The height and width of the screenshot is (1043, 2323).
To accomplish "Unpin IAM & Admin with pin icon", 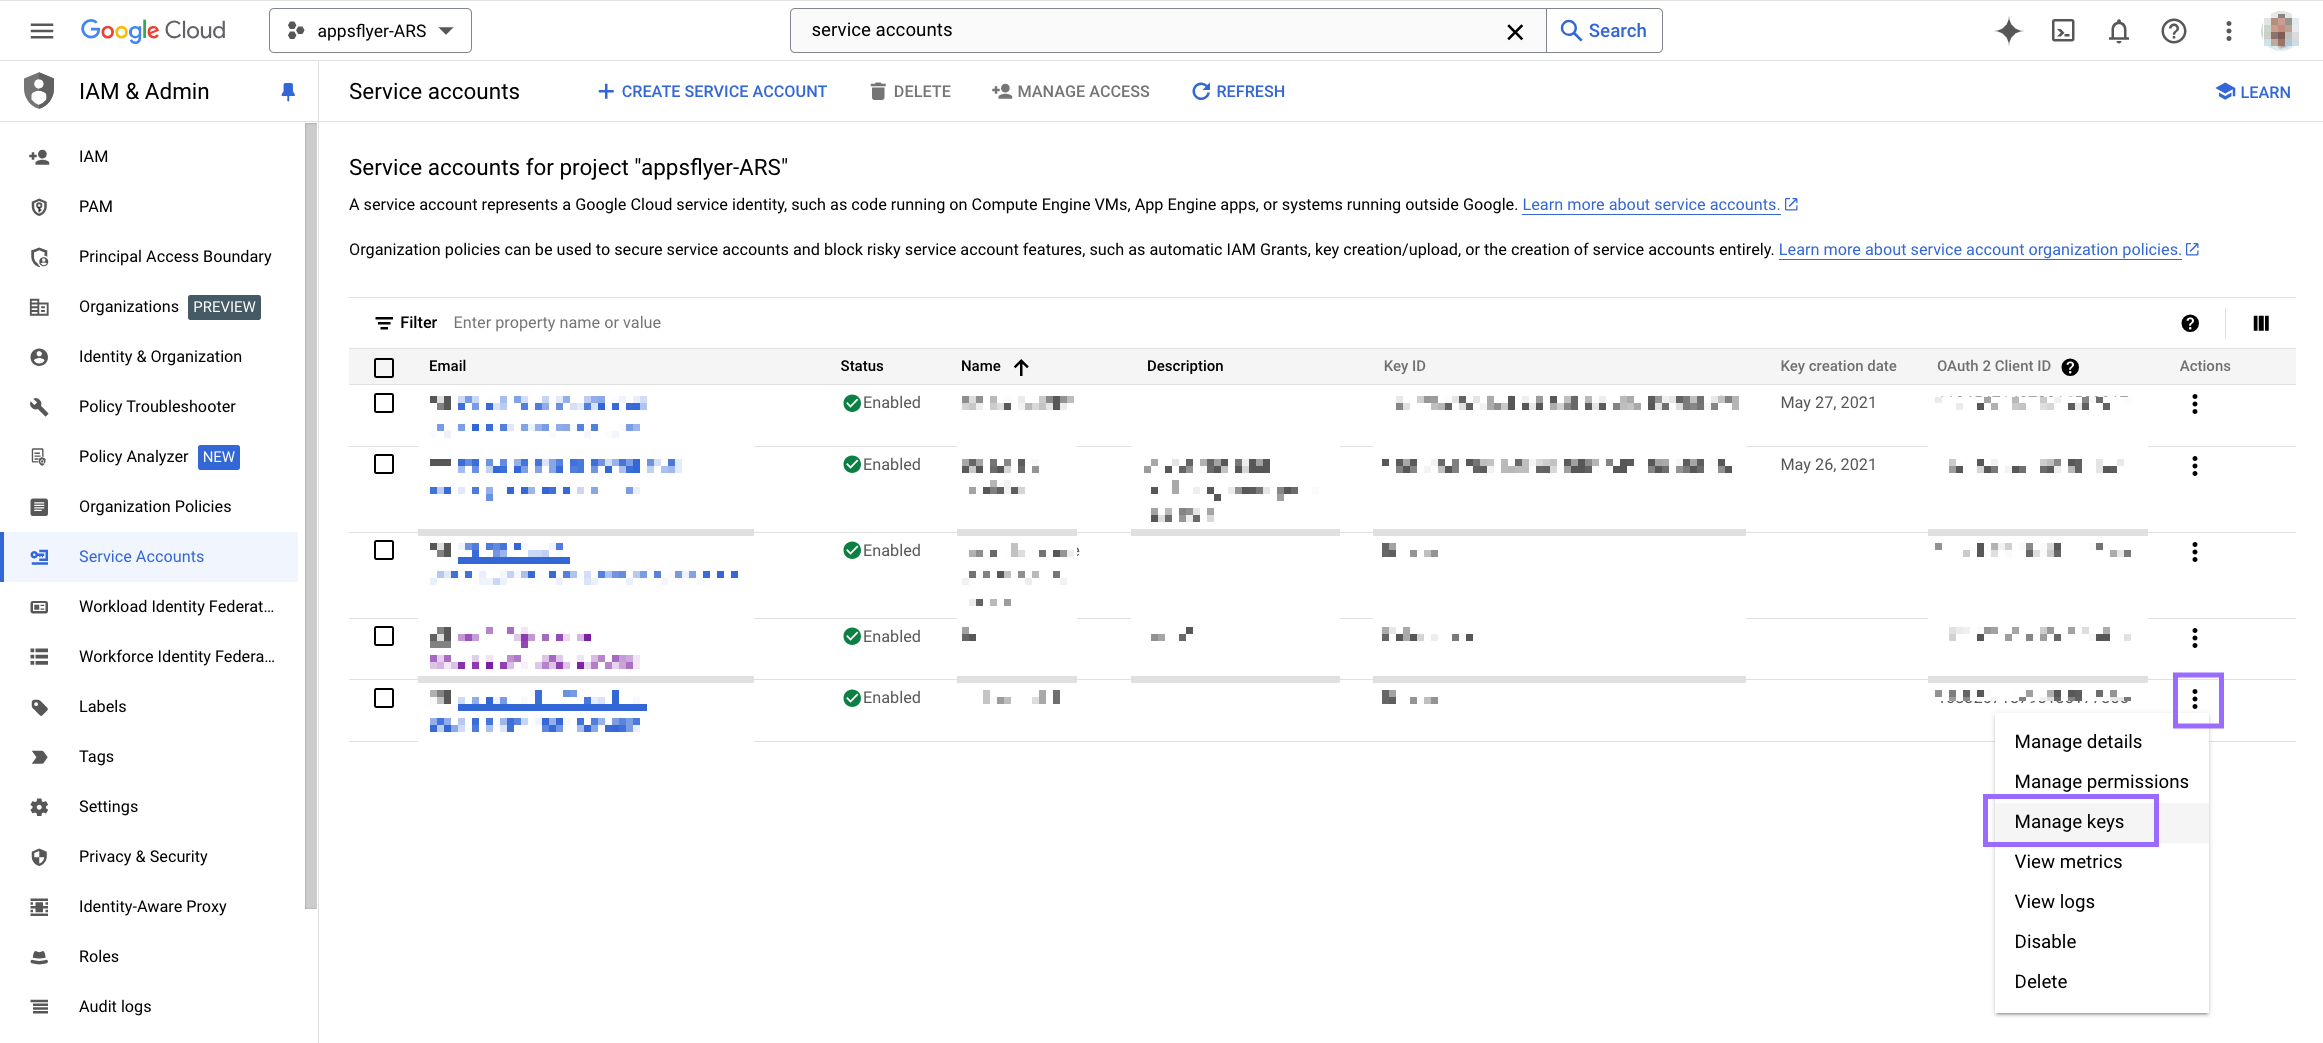I will click(x=288, y=92).
